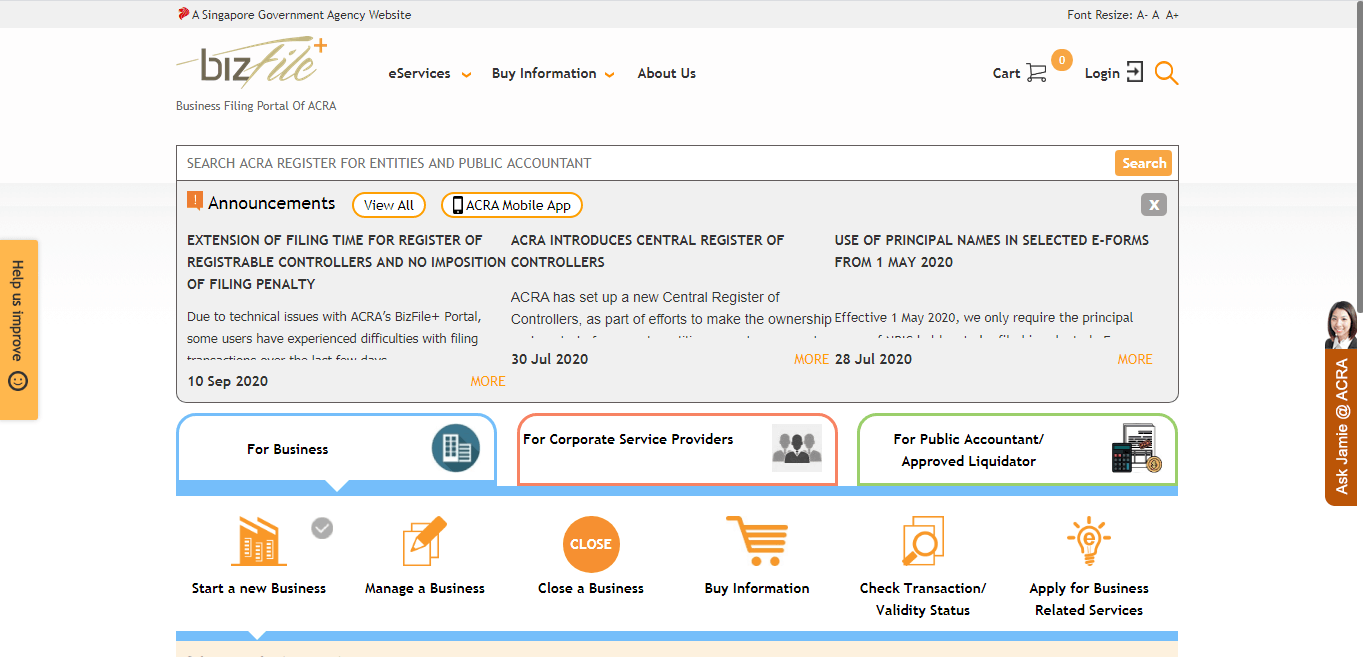Click the orange CLOSE circle icon
The width and height of the screenshot is (1363, 657).
click(x=591, y=544)
